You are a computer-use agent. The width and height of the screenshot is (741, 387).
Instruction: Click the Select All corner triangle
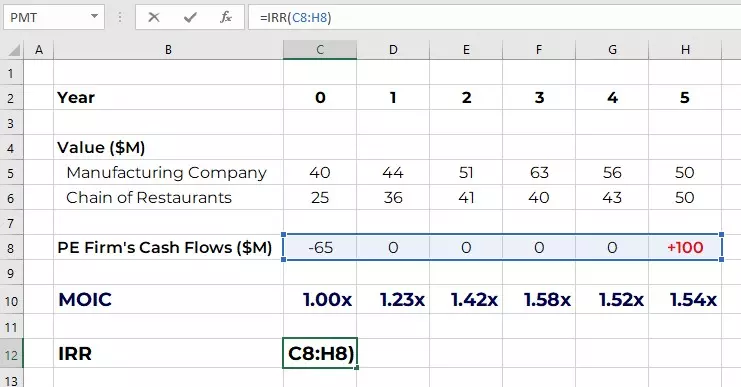pyautogui.click(x=14, y=50)
